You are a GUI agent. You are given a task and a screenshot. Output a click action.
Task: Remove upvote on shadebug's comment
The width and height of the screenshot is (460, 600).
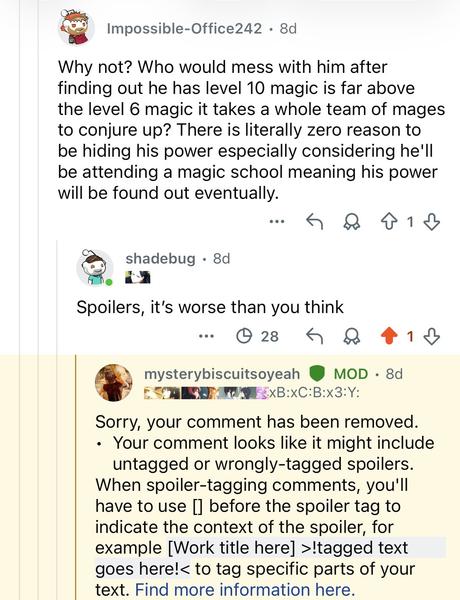tap(388, 336)
